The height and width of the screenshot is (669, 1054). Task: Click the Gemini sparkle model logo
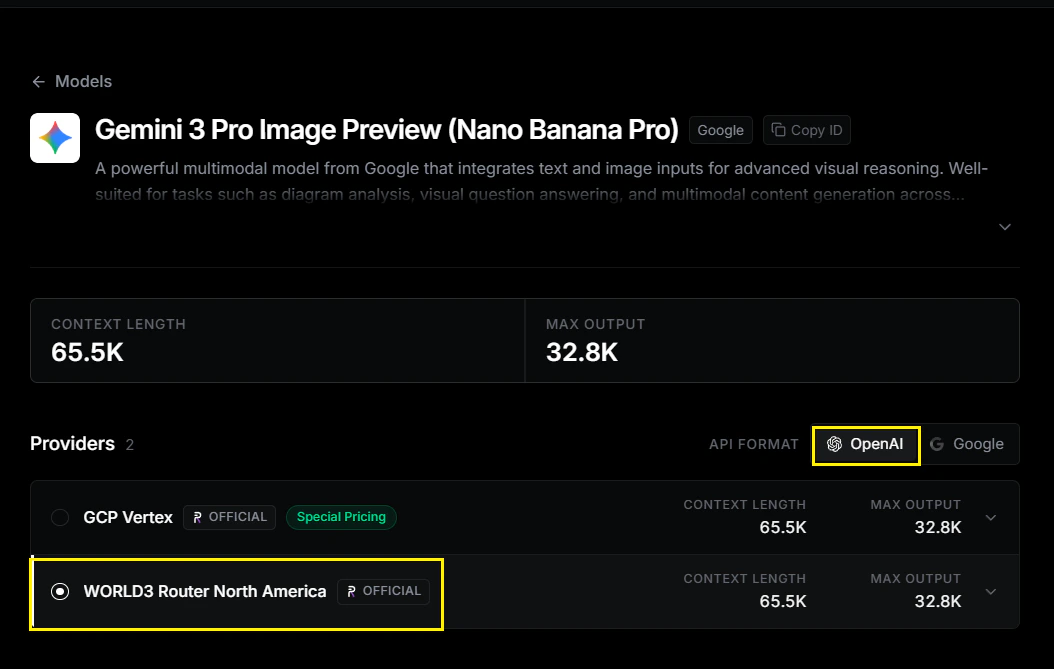[x=55, y=138]
